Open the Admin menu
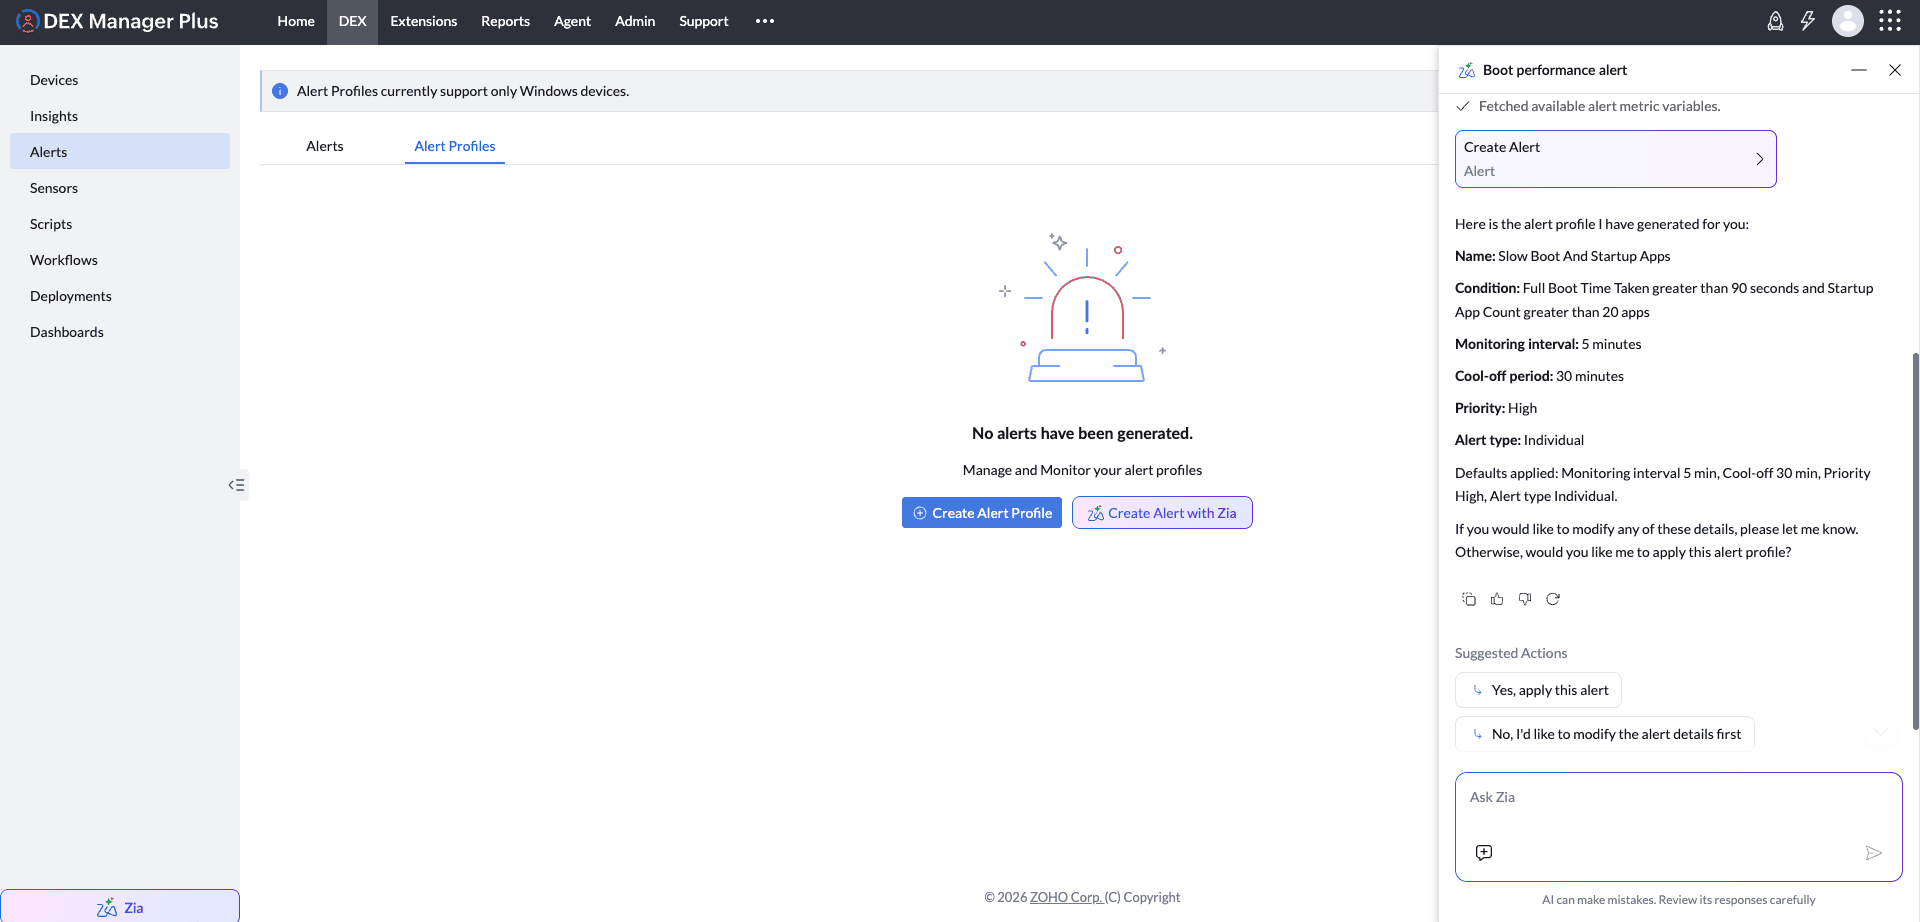 click(635, 21)
